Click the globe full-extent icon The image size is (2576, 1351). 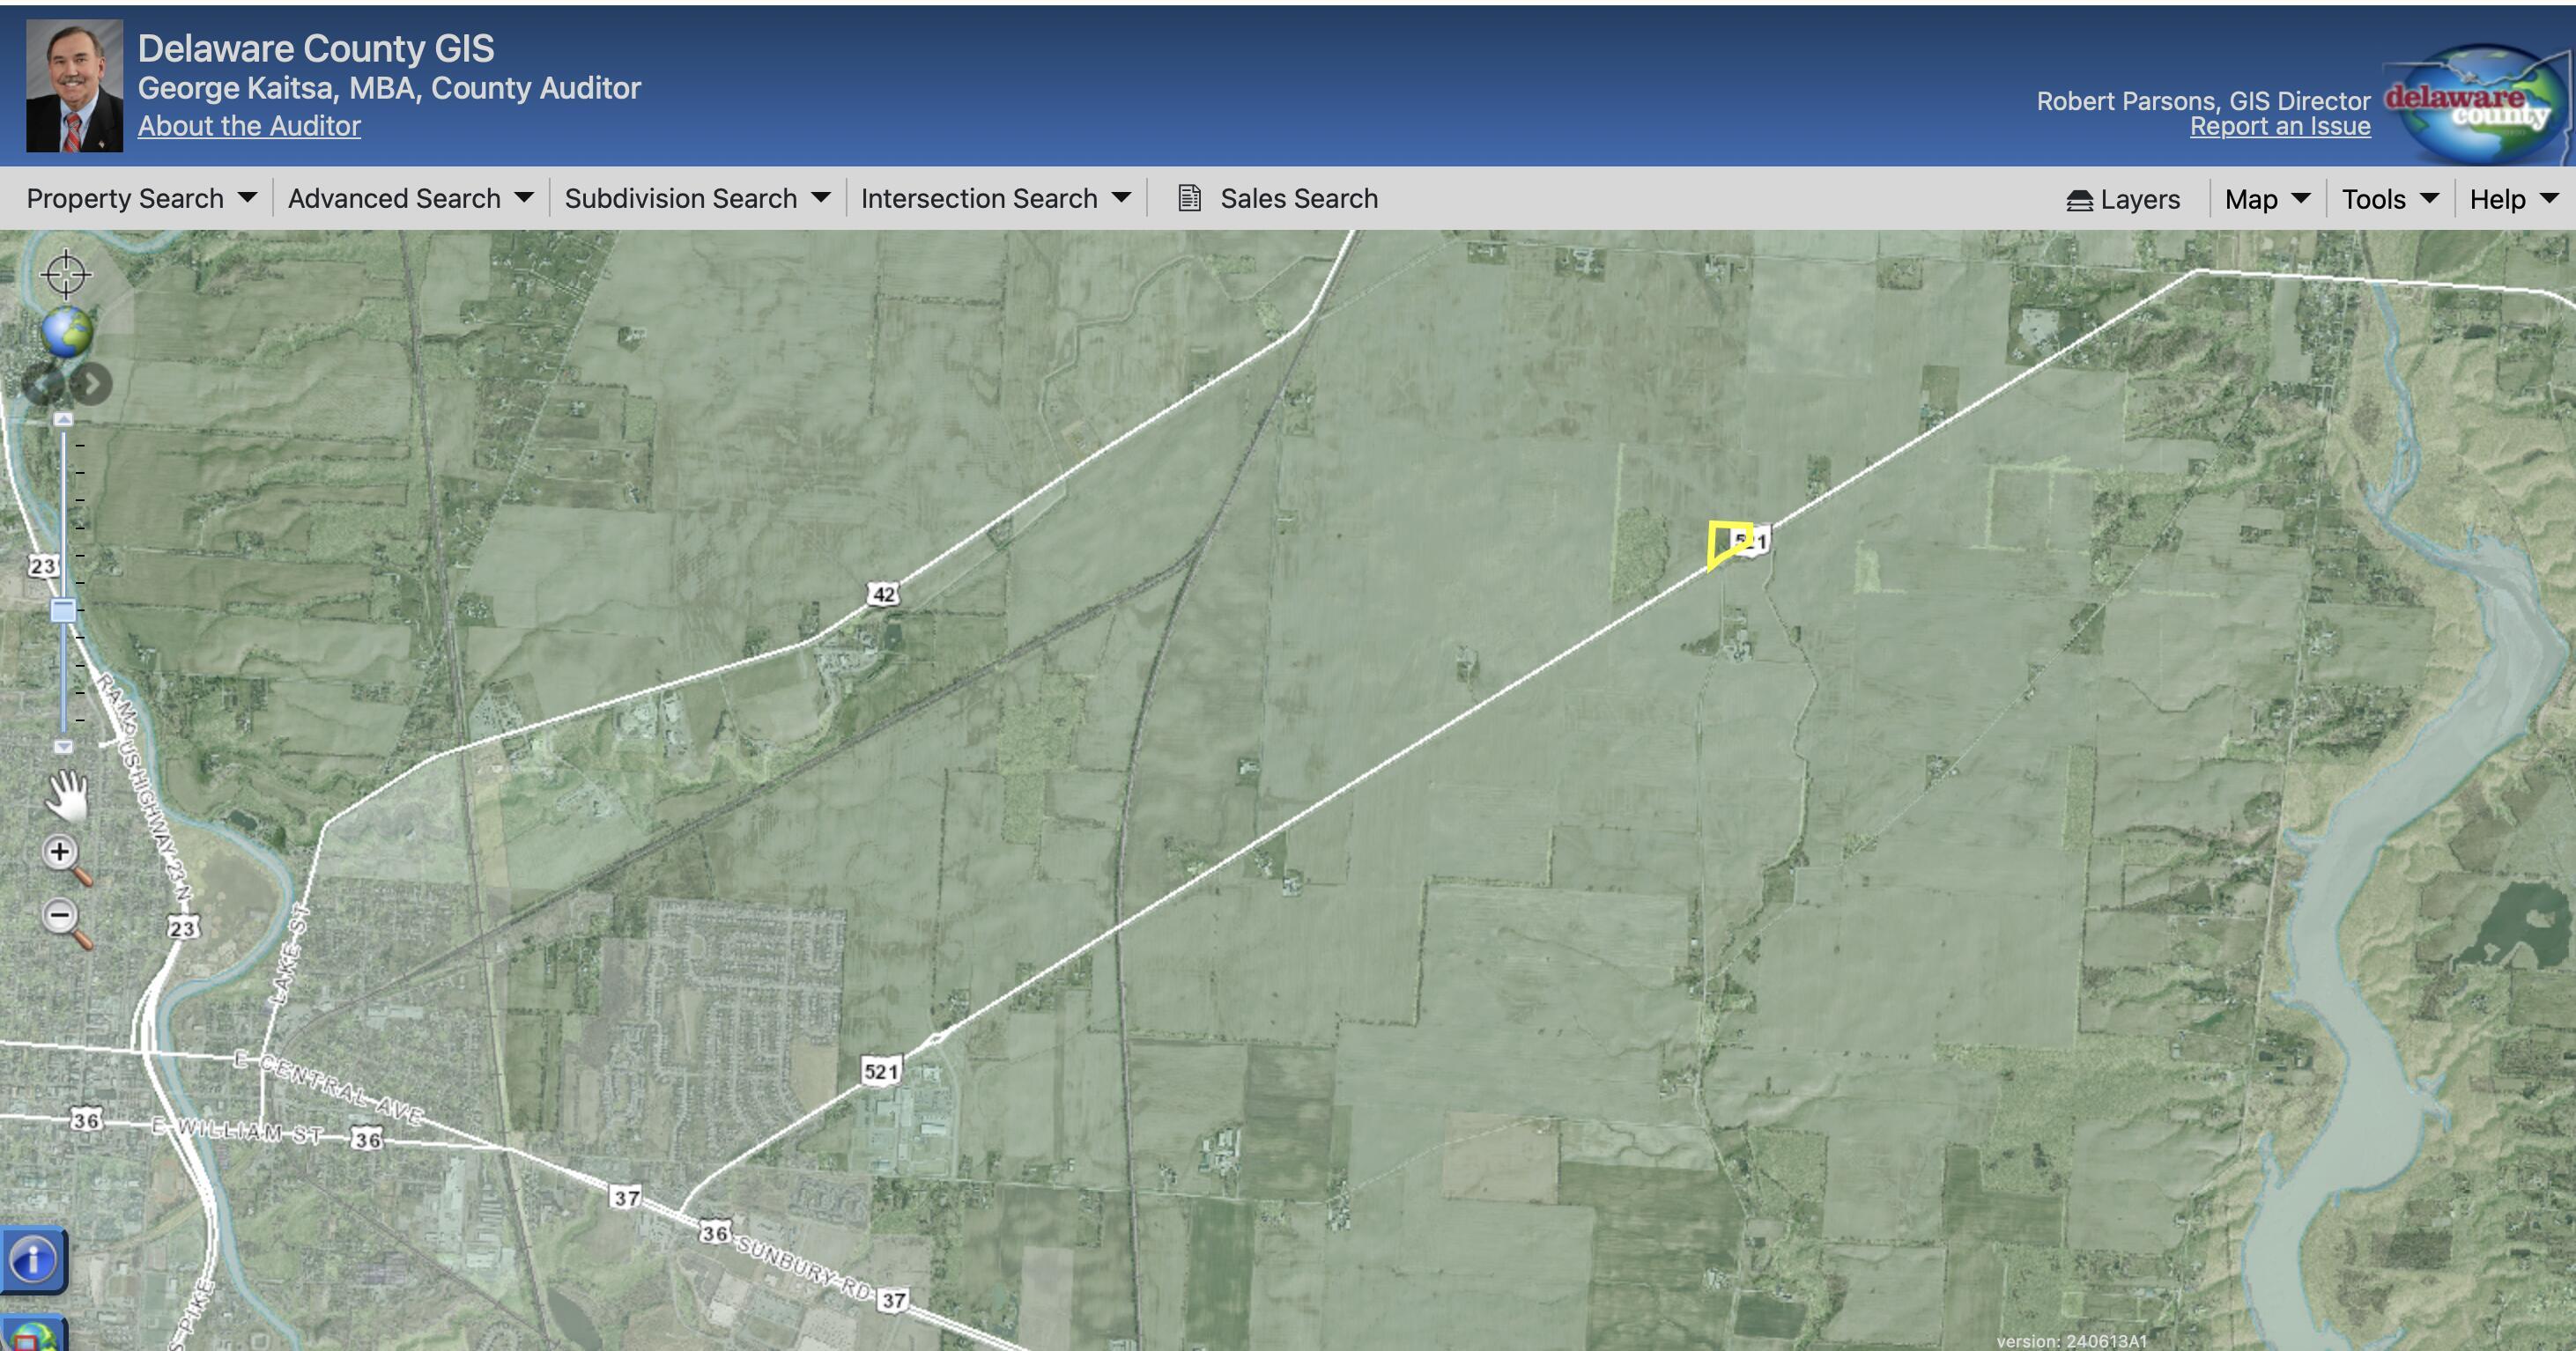[67, 332]
